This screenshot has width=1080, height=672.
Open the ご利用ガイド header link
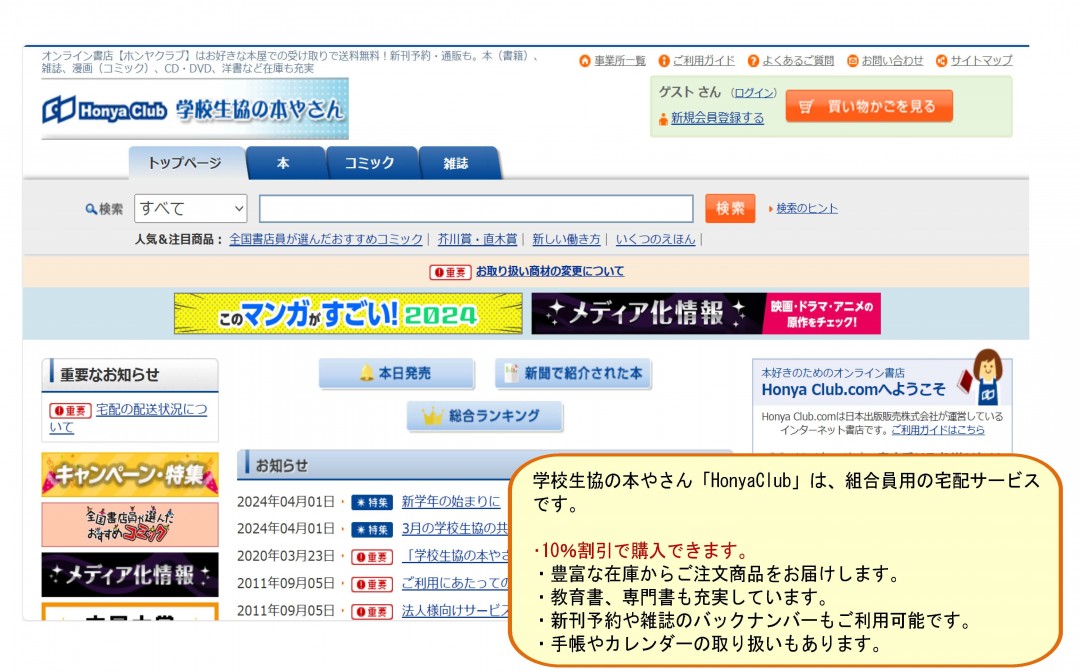coord(703,61)
